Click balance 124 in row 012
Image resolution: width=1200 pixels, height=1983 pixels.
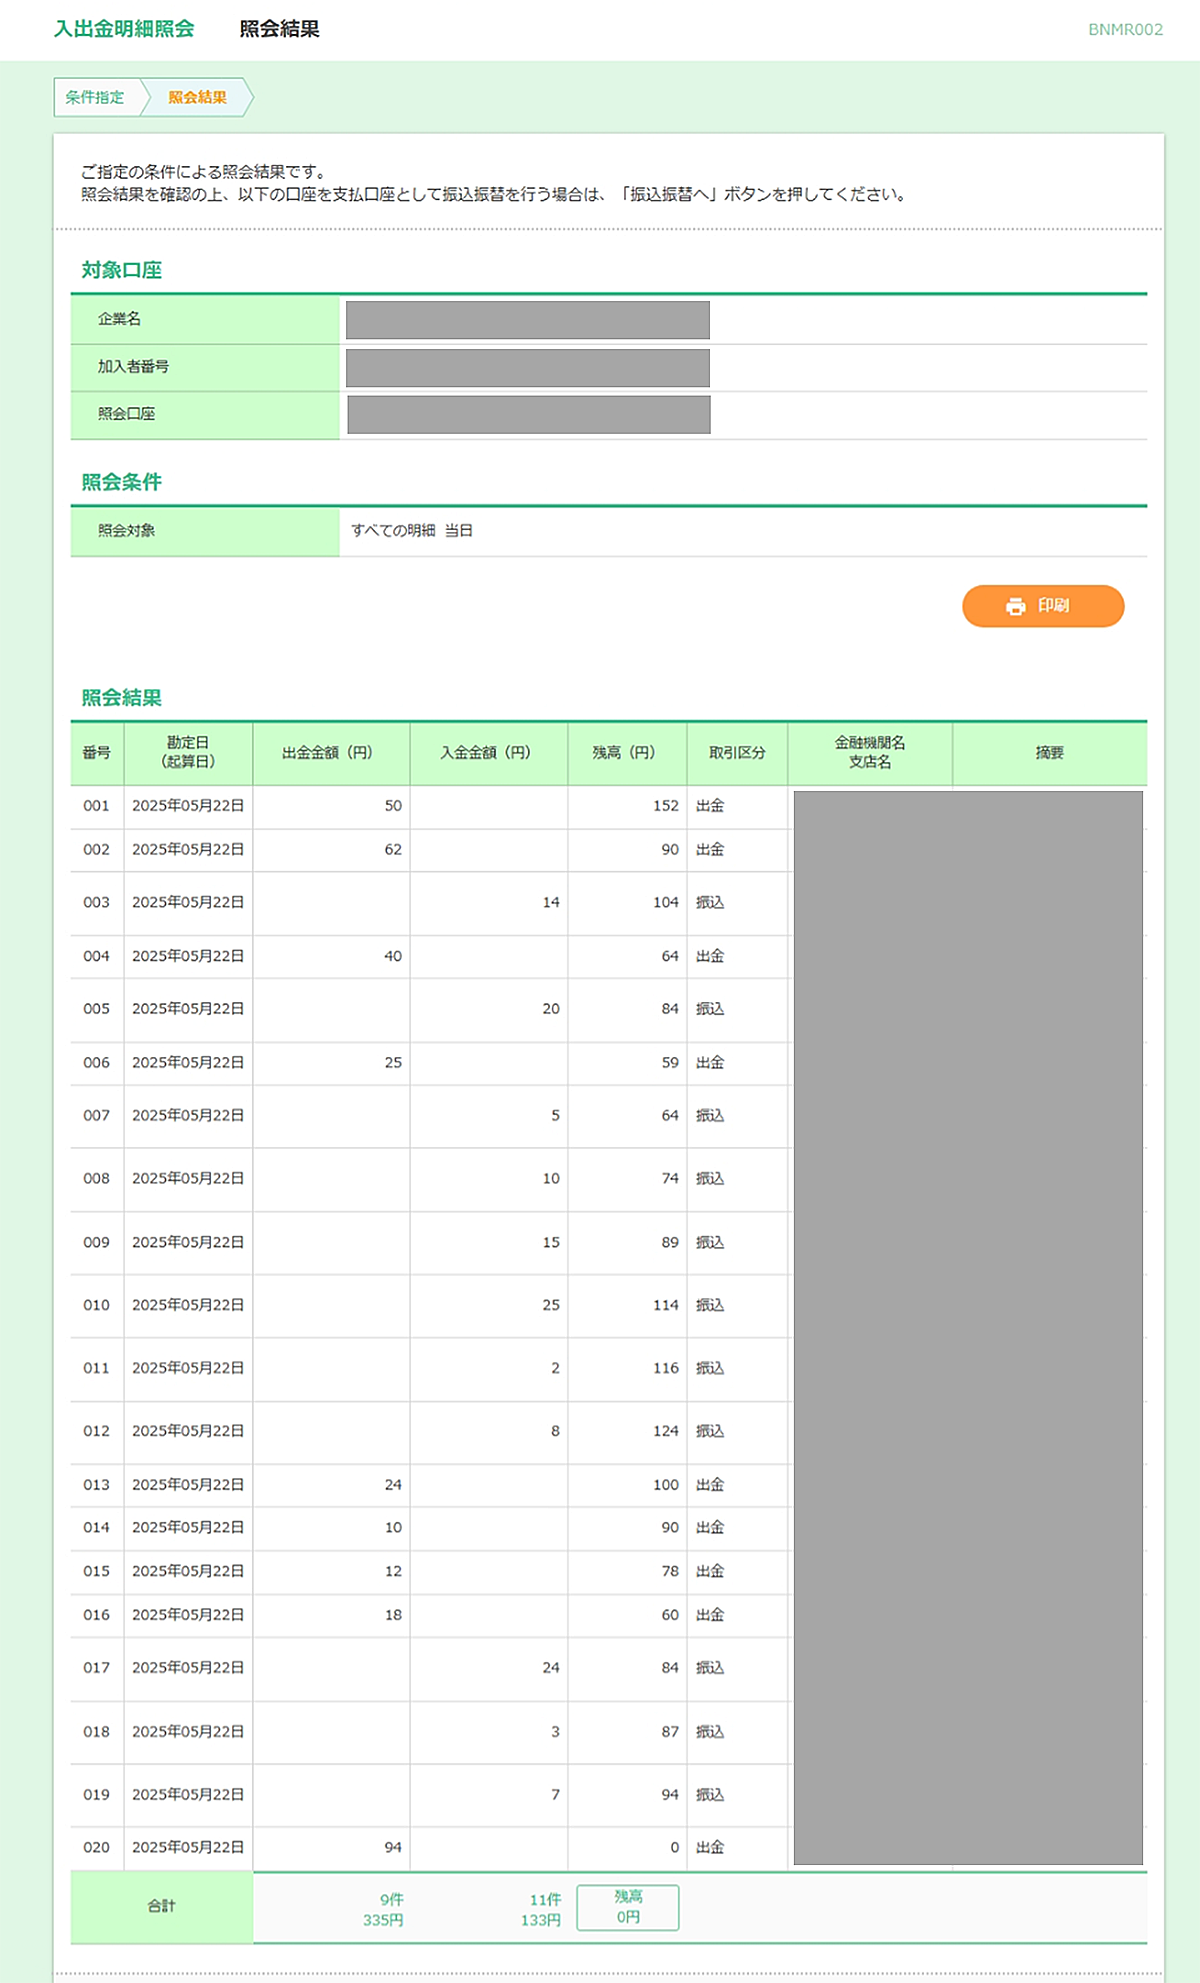point(666,1432)
